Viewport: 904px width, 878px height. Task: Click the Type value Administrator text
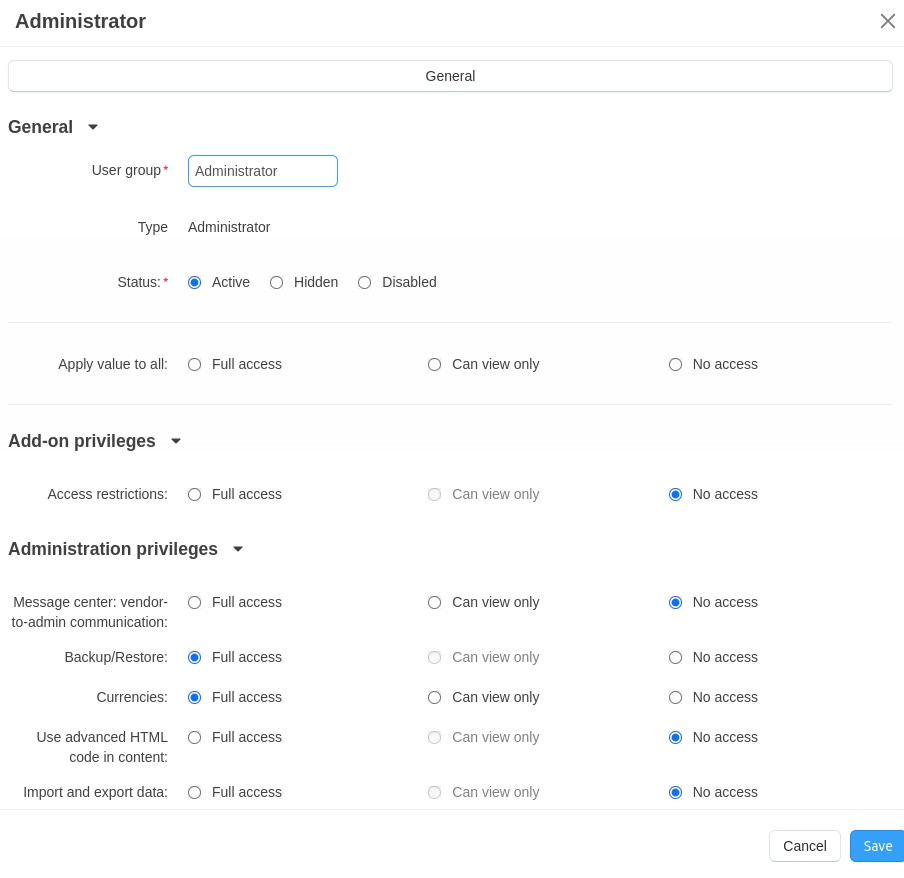[x=229, y=227]
